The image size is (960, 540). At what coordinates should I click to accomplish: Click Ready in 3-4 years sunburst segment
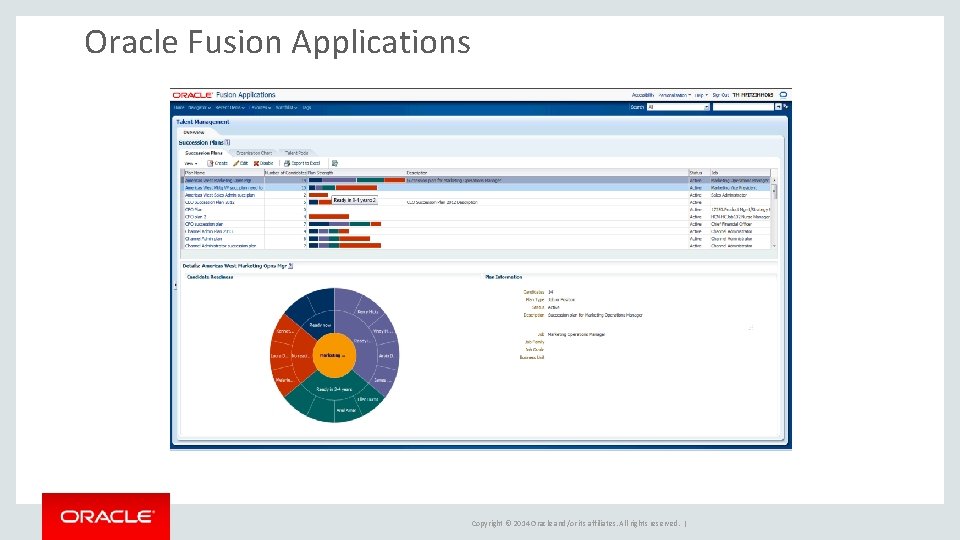(334, 388)
